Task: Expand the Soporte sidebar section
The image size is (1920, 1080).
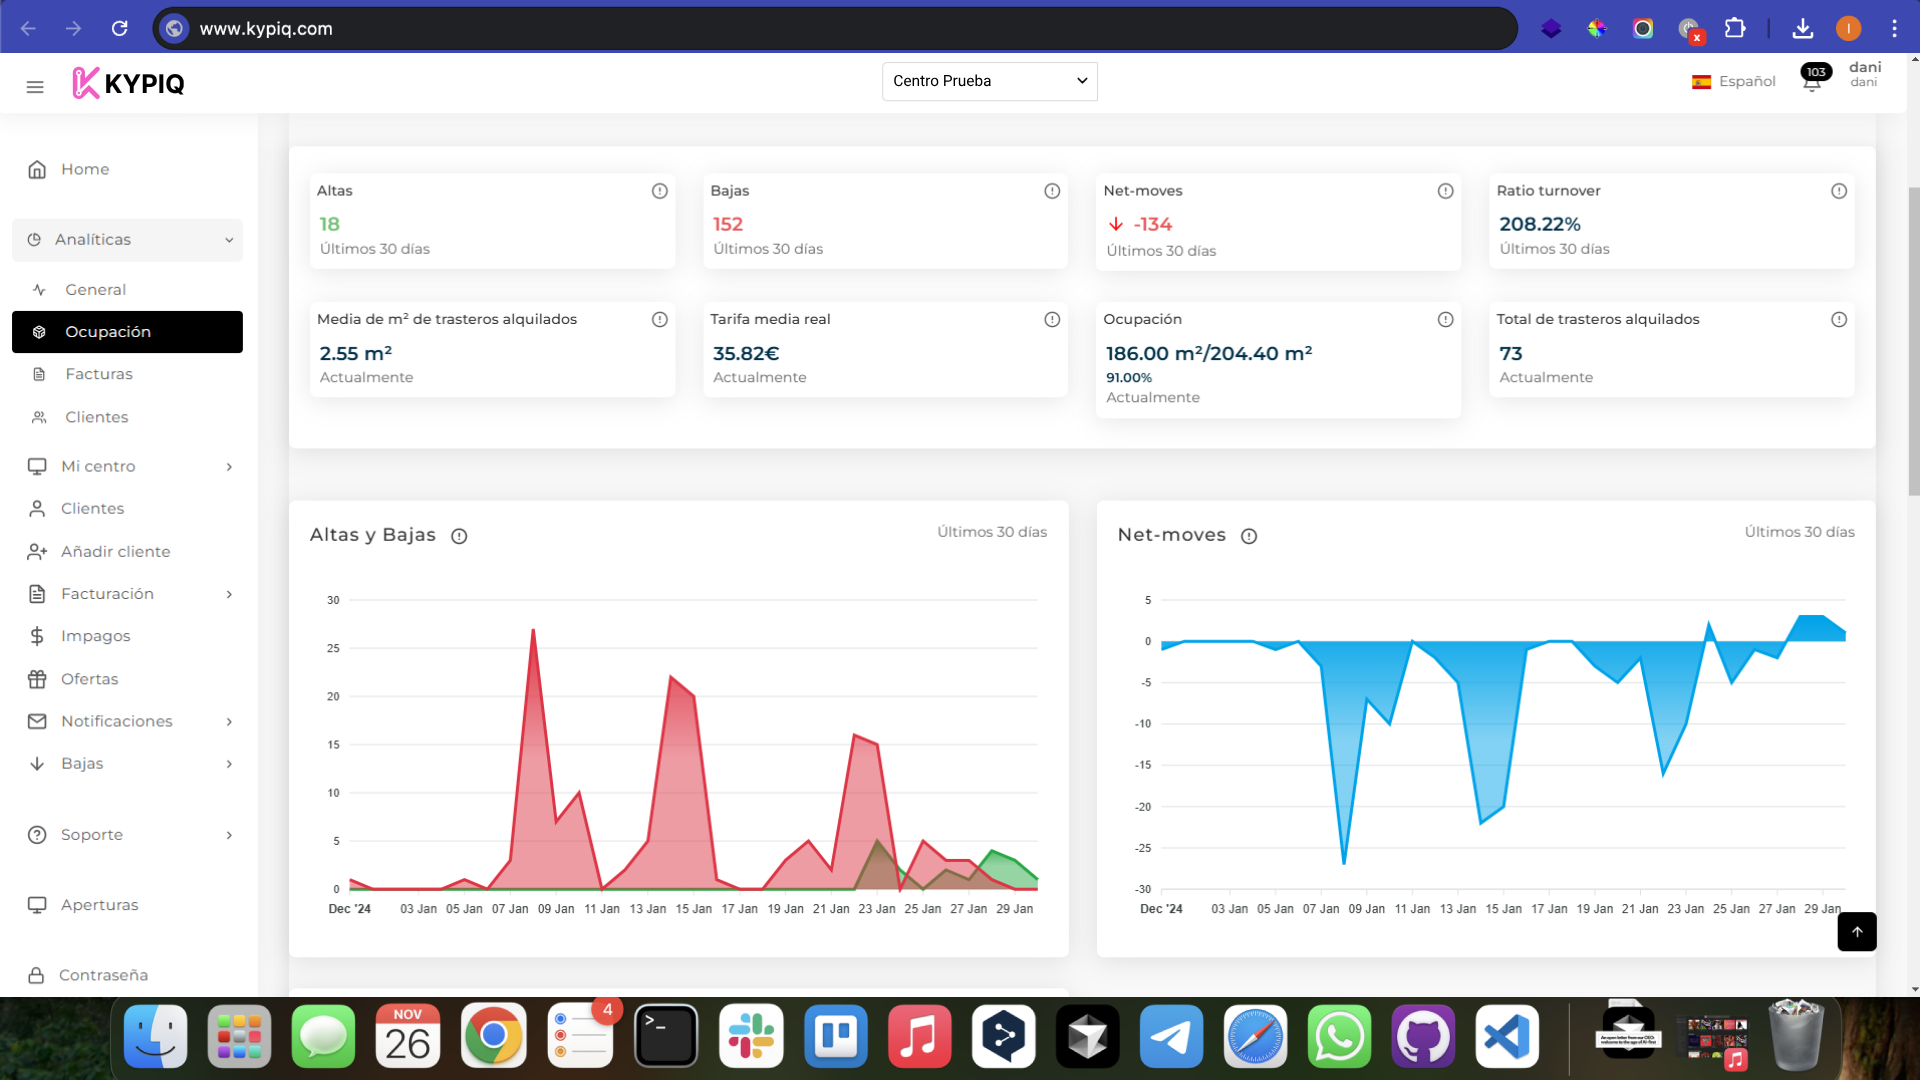Action: click(91, 835)
